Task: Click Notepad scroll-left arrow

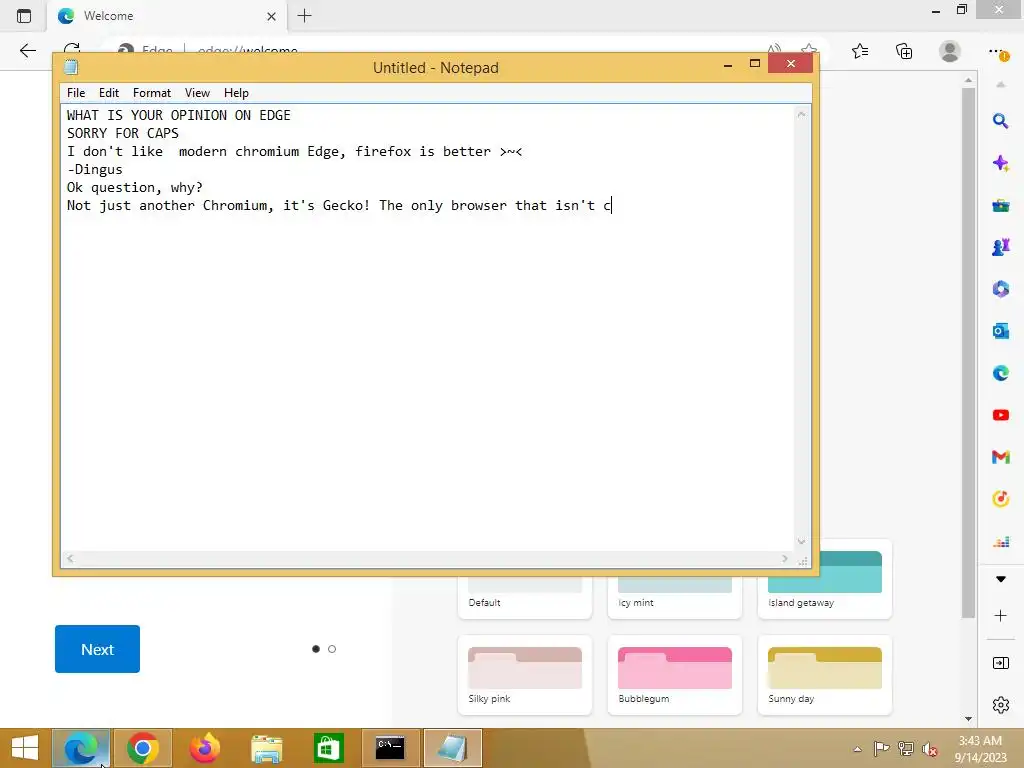Action: tap(70, 558)
